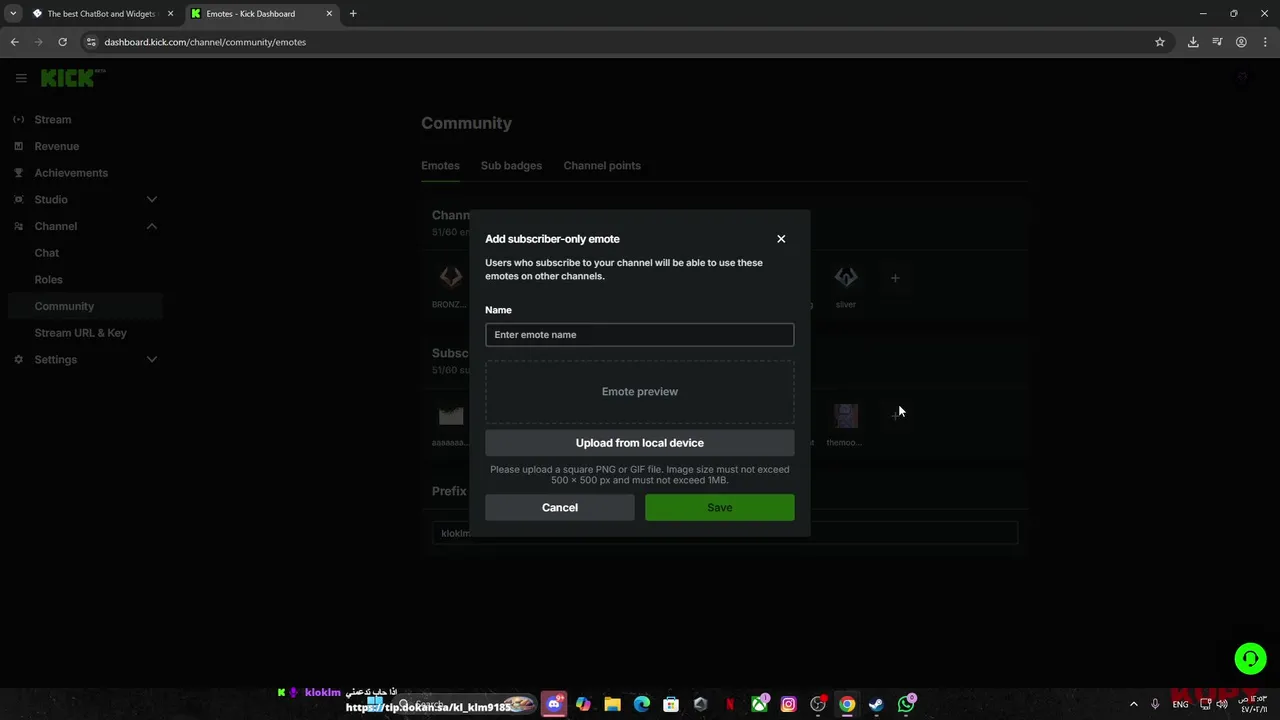Open the volume control tray icon
Screen dimensions: 1280x720
point(1222,704)
